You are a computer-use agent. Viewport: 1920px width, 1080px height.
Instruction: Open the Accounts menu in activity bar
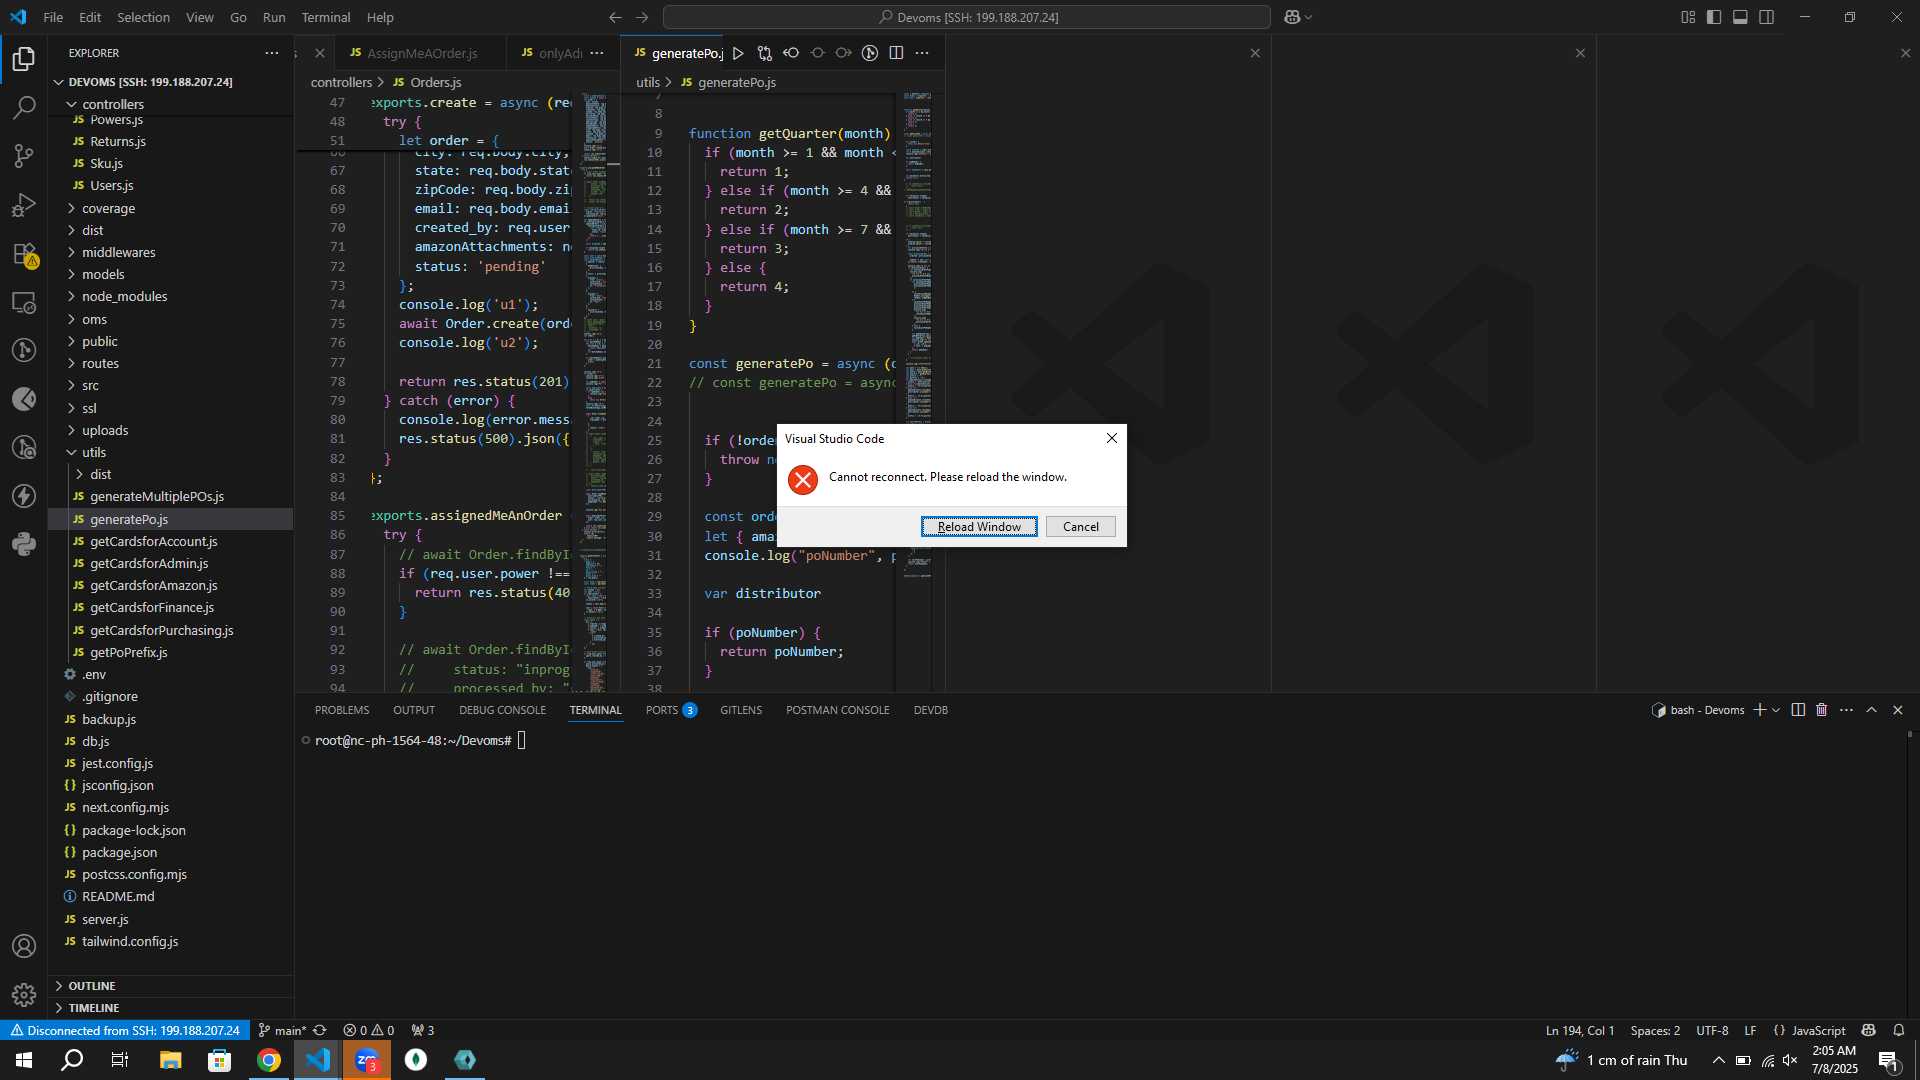pyautogui.click(x=24, y=946)
